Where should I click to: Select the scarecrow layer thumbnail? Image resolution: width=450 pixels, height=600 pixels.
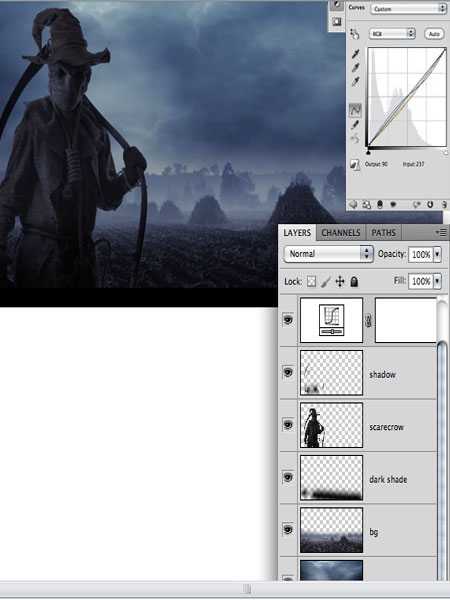coord(331,425)
